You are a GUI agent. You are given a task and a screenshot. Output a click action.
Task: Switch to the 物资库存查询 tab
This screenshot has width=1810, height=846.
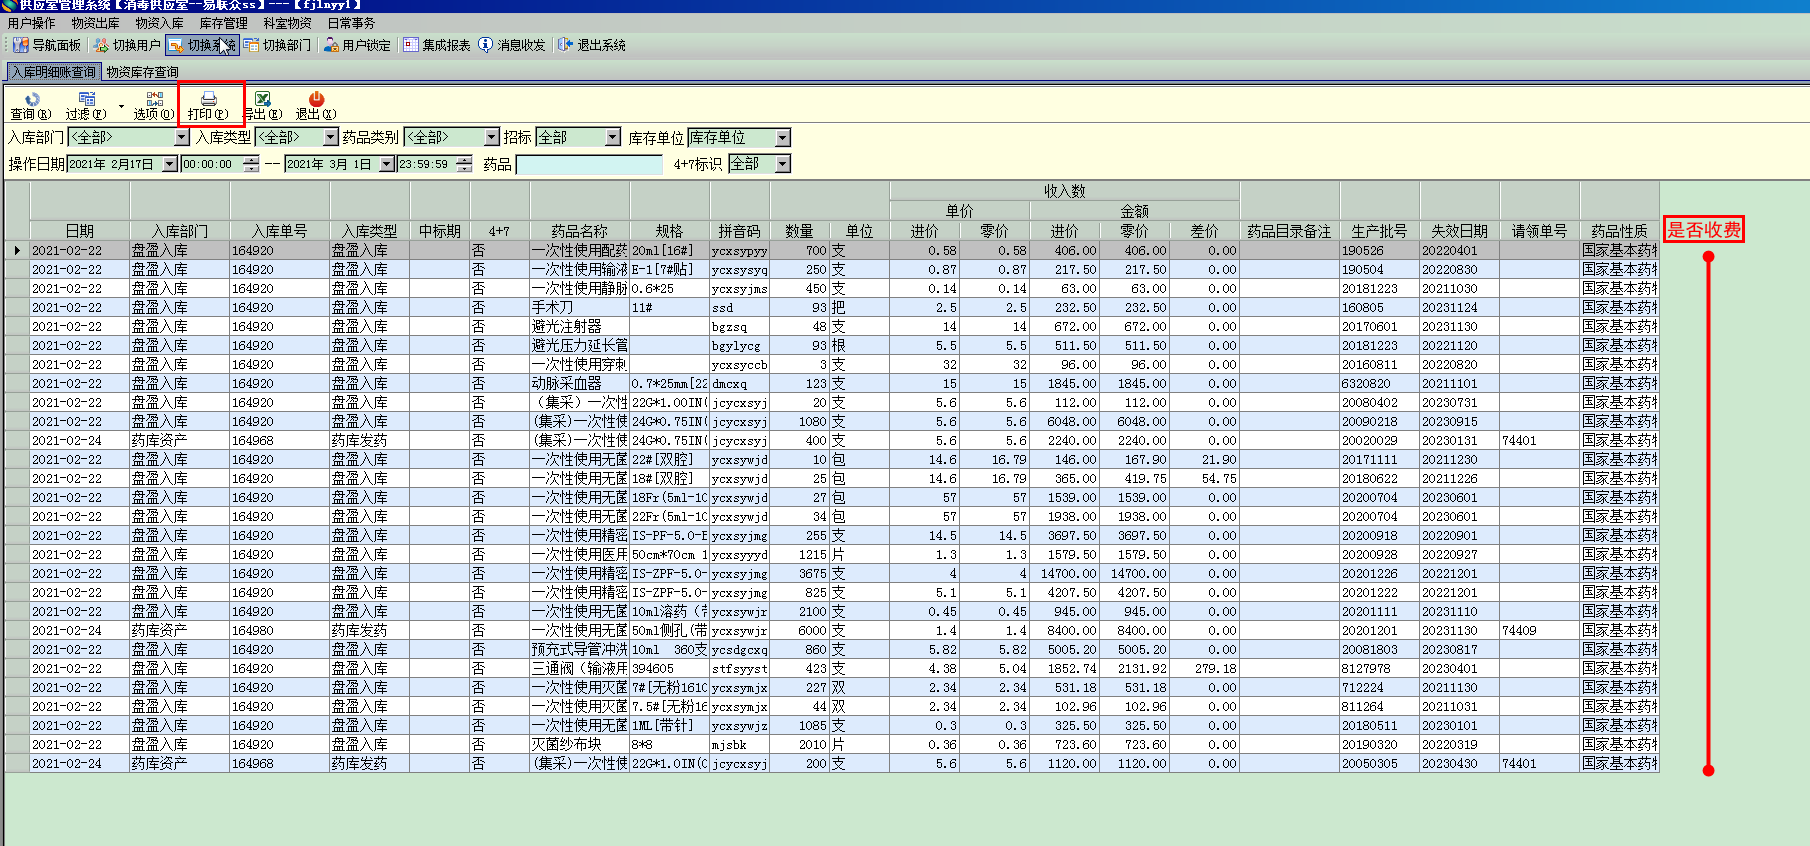coord(143,72)
